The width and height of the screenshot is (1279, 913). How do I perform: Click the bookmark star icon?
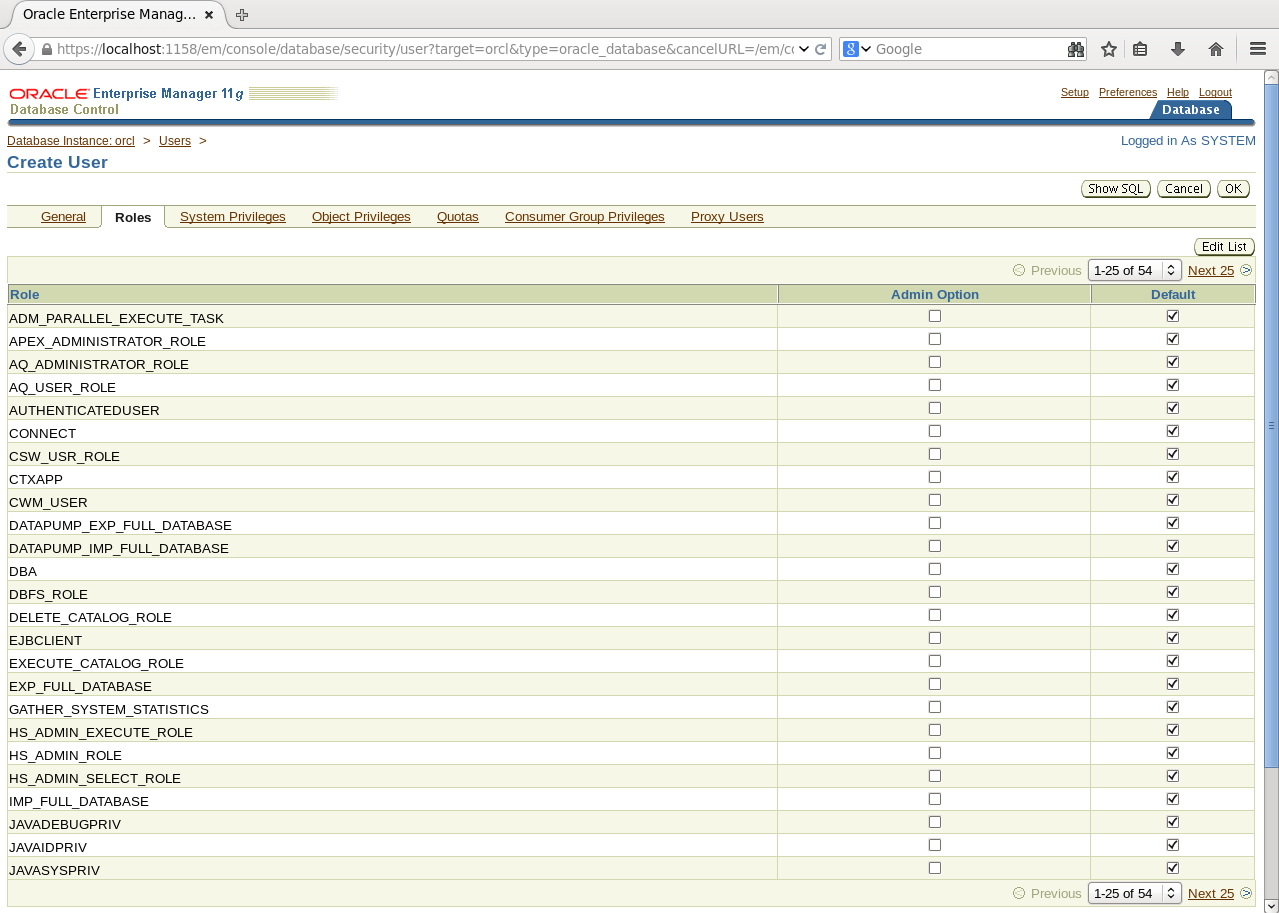click(1109, 49)
